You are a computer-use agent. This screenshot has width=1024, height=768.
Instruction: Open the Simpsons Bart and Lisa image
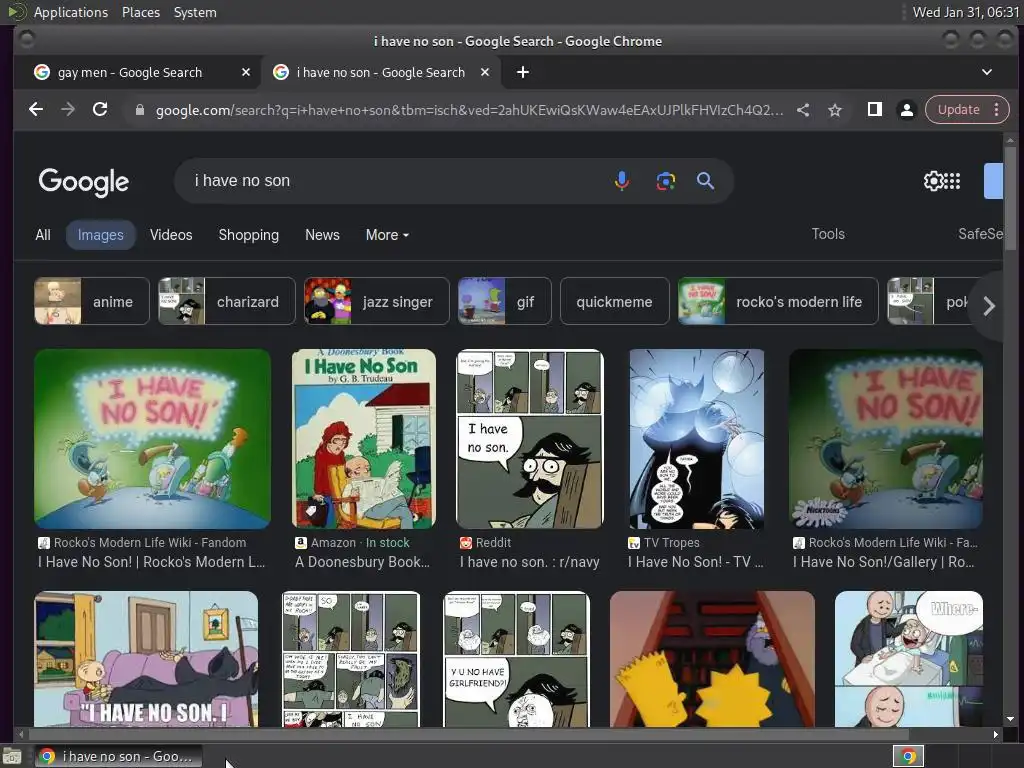pos(712,658)
